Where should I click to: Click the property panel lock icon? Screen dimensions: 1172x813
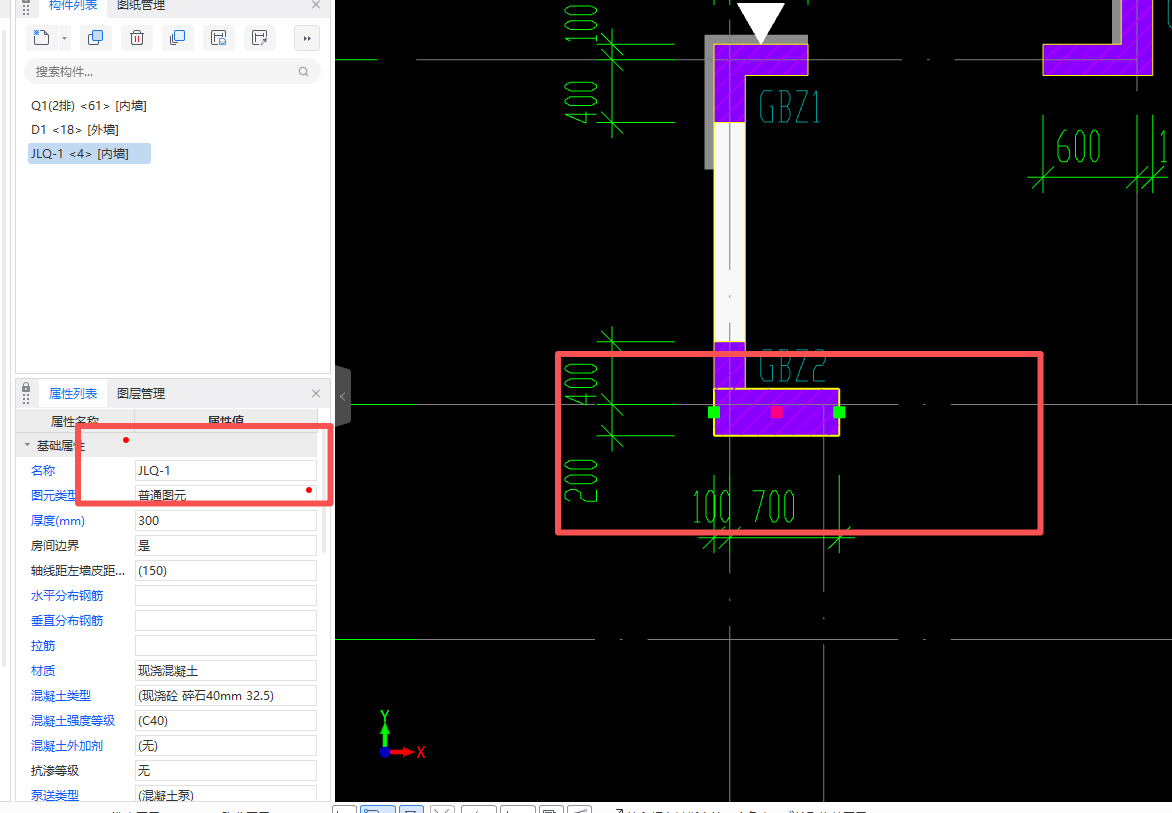coord(26,388)
